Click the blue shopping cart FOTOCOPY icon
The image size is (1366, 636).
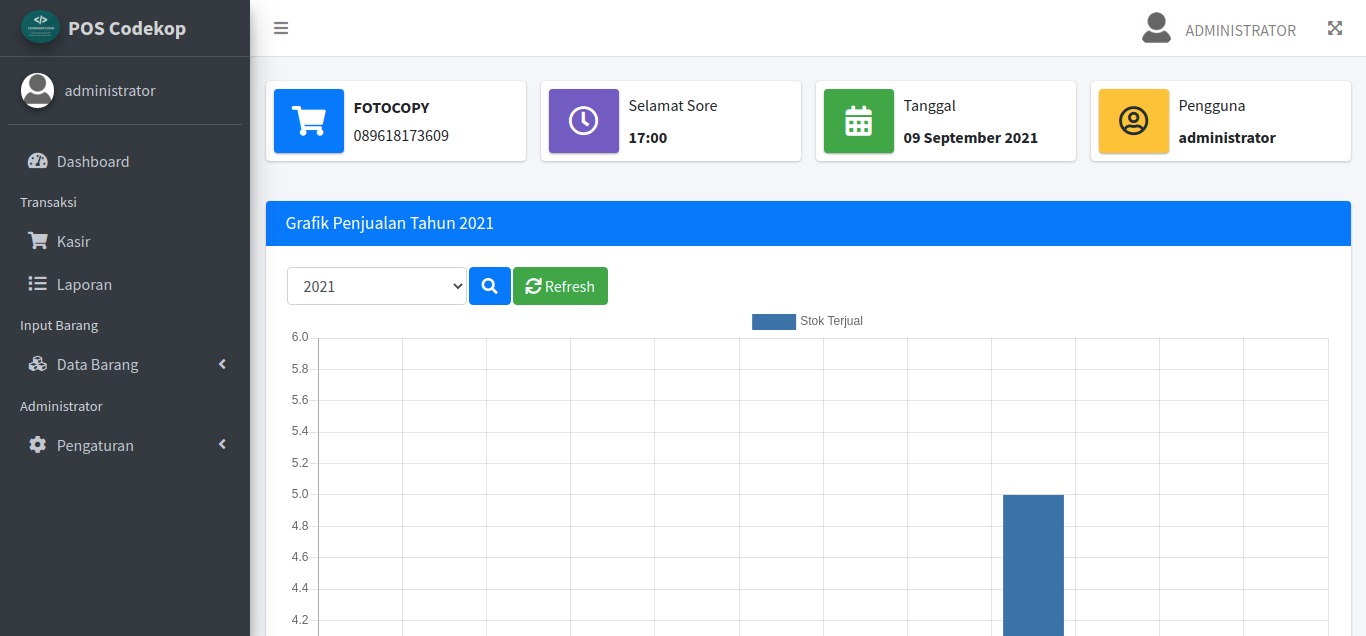click(309, 121)
